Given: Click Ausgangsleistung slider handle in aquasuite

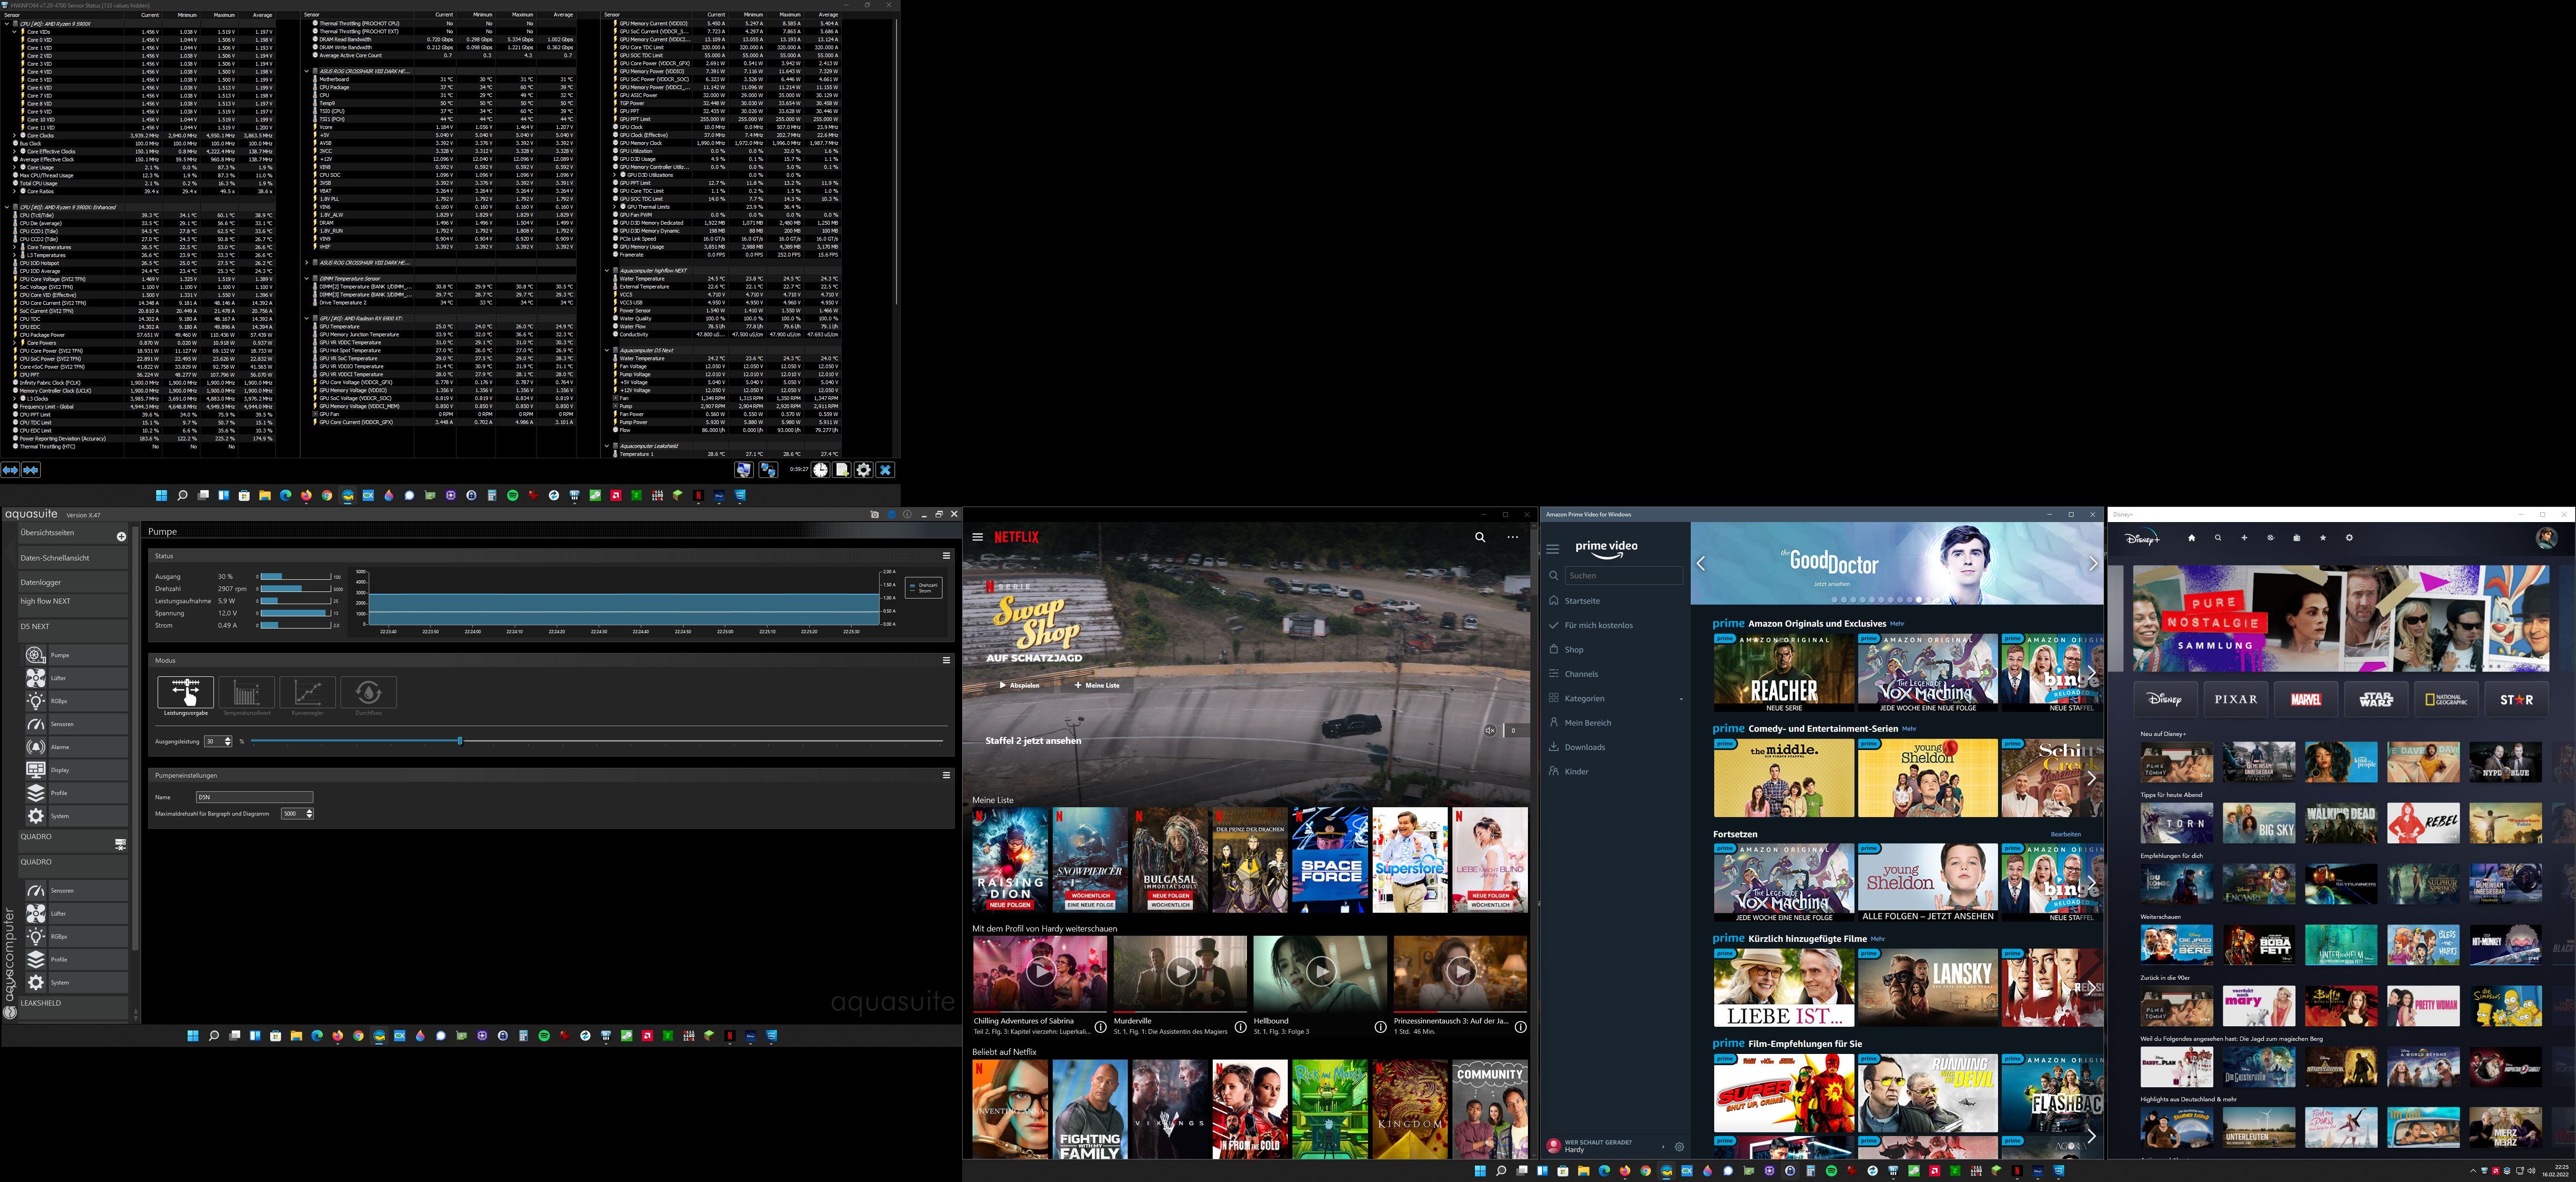Looking at the screenshot, I should (x=460, y=741).
